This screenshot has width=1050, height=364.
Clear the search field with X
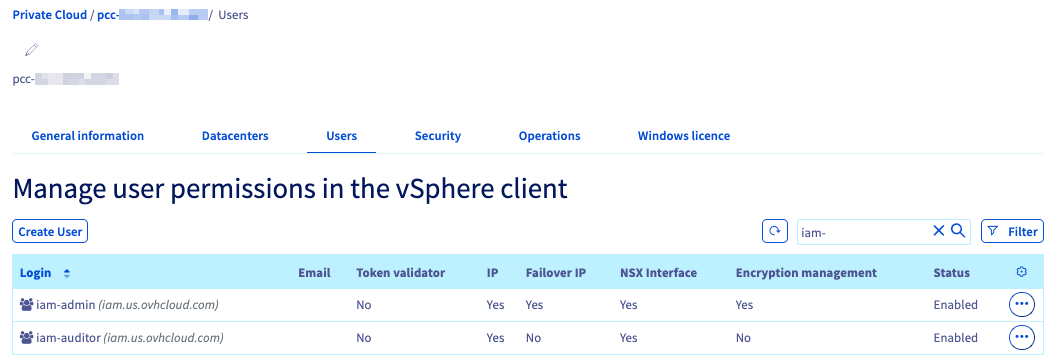click(x=939, y=231)
